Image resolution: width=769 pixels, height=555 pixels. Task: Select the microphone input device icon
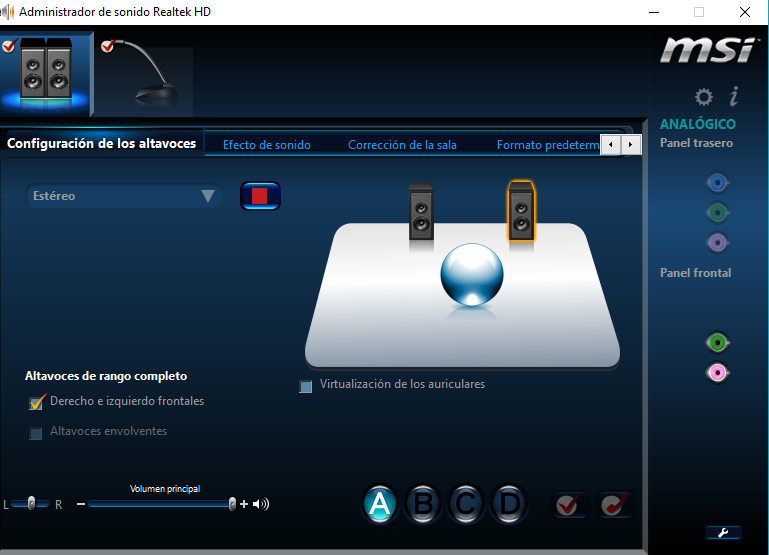tap(146, 76)
